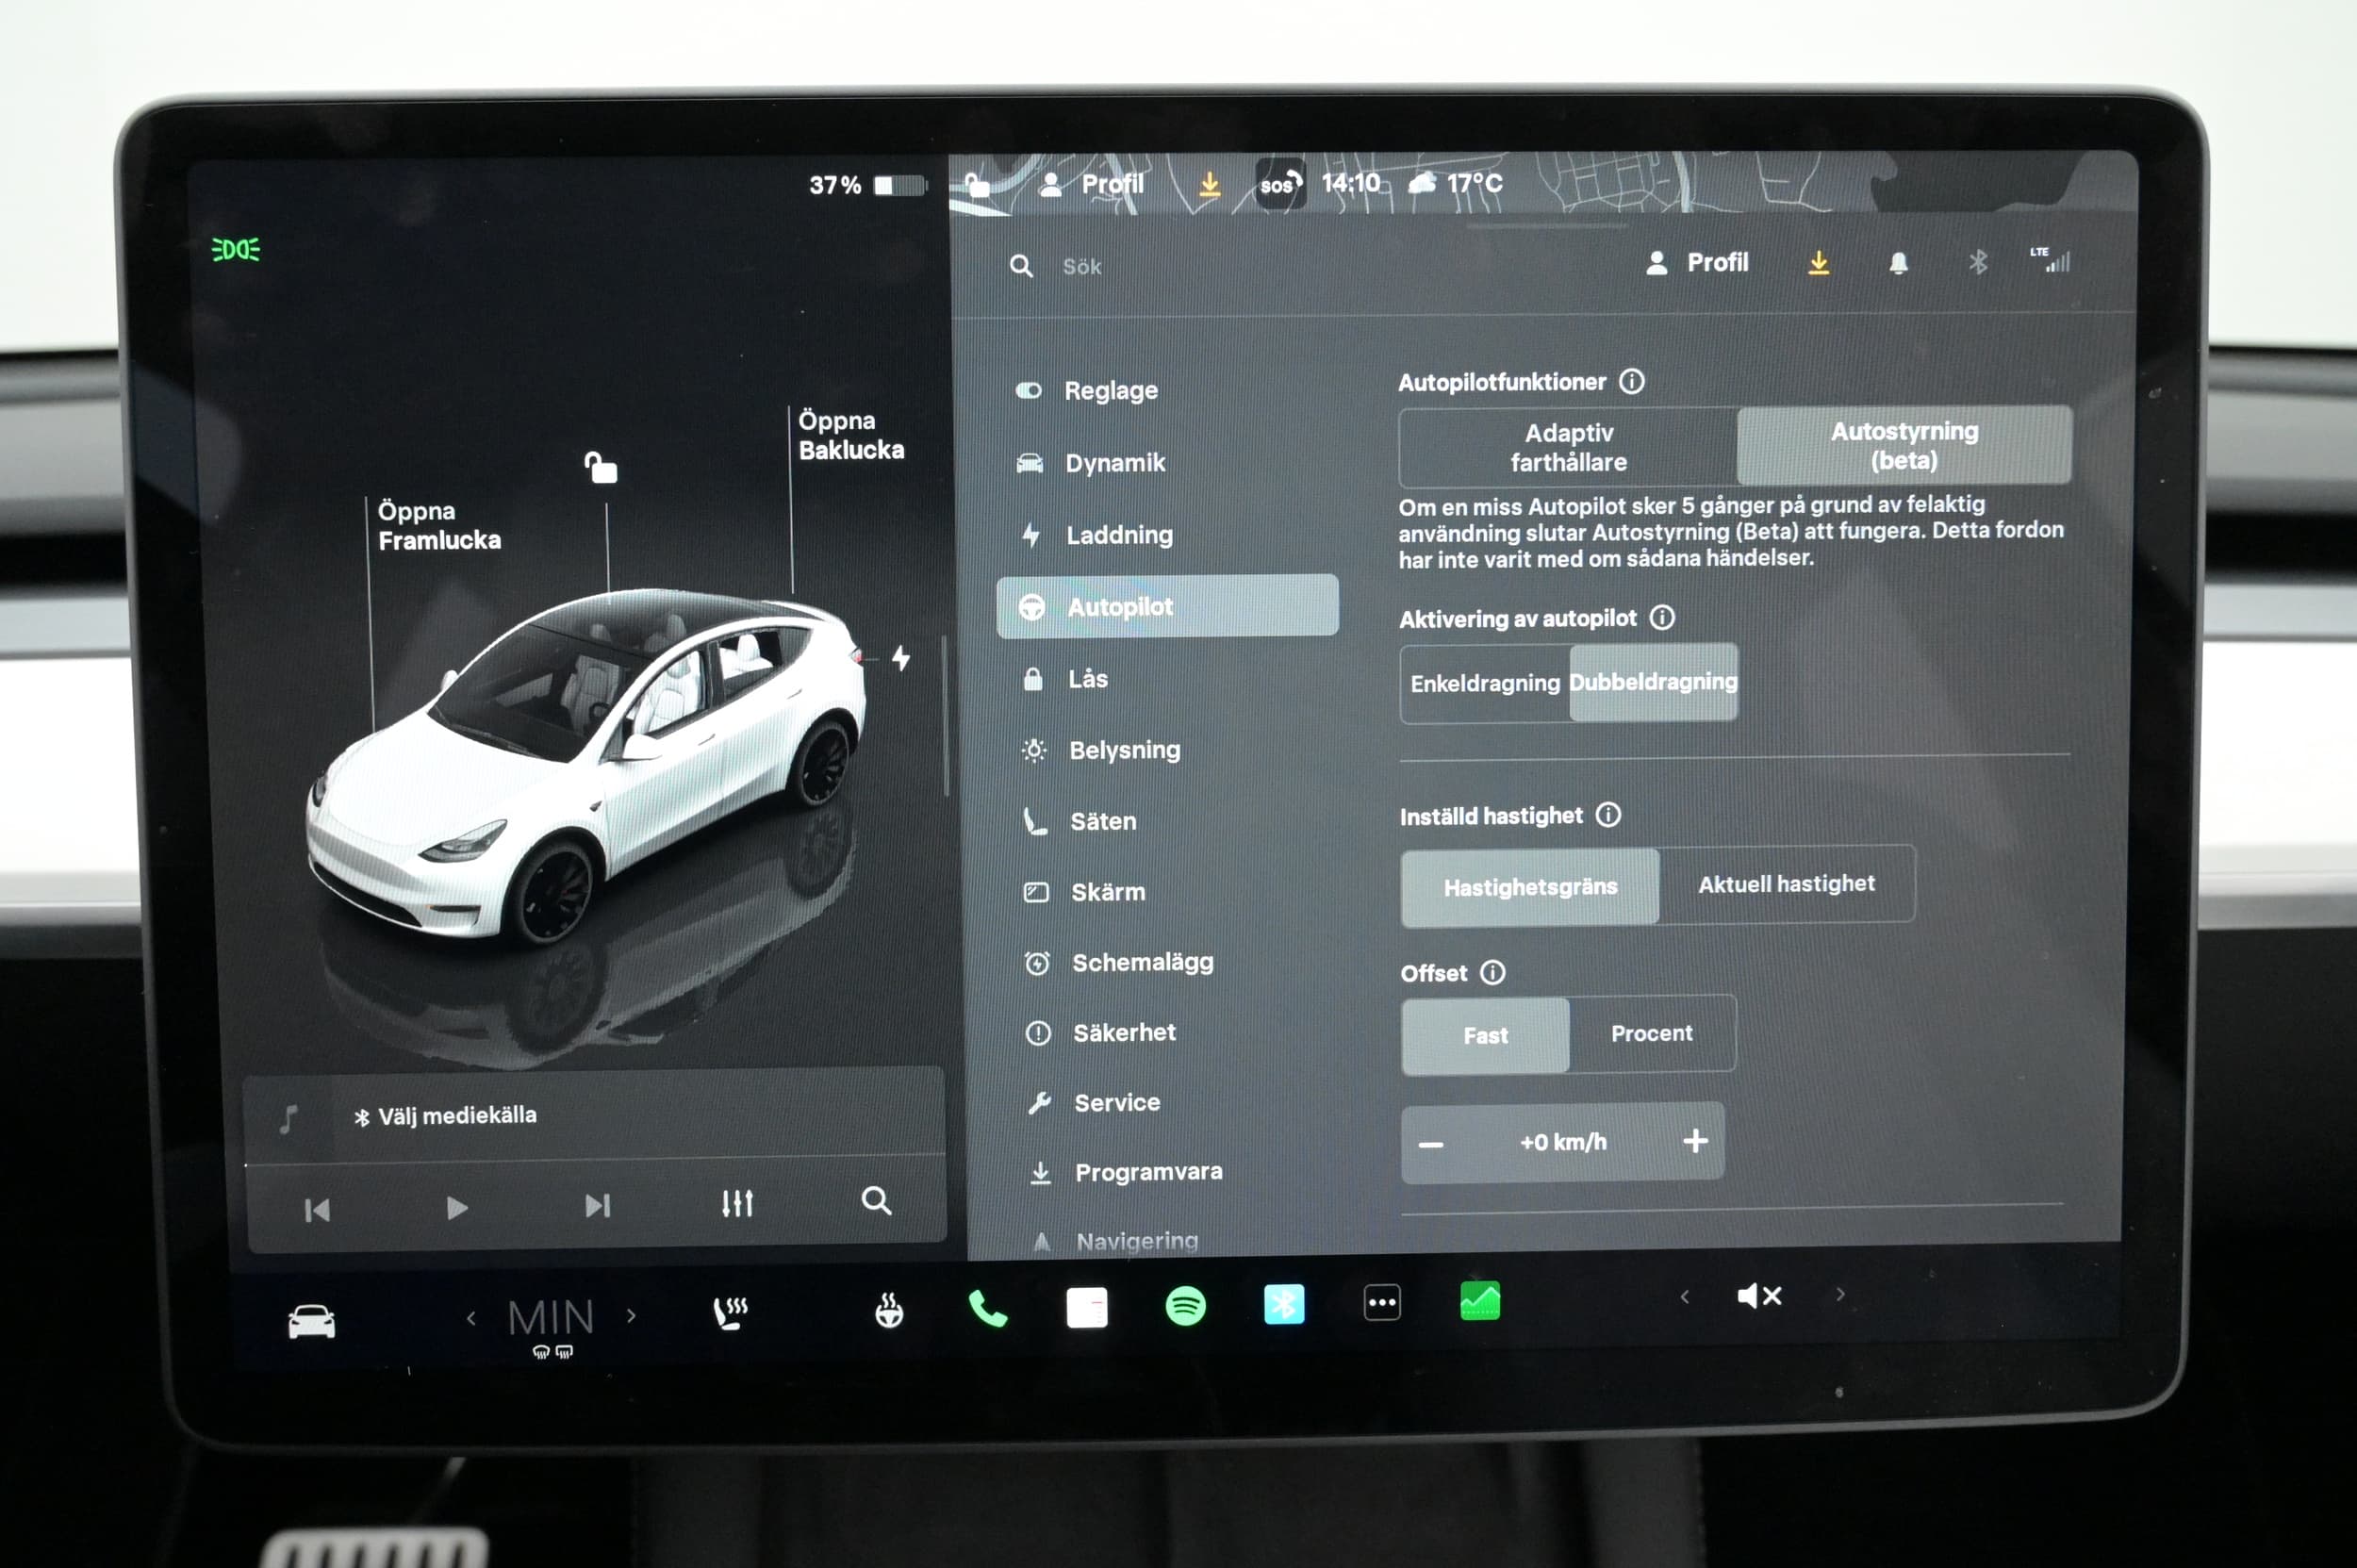Increase speed offset with plus button

[x=1695, y=1141]
